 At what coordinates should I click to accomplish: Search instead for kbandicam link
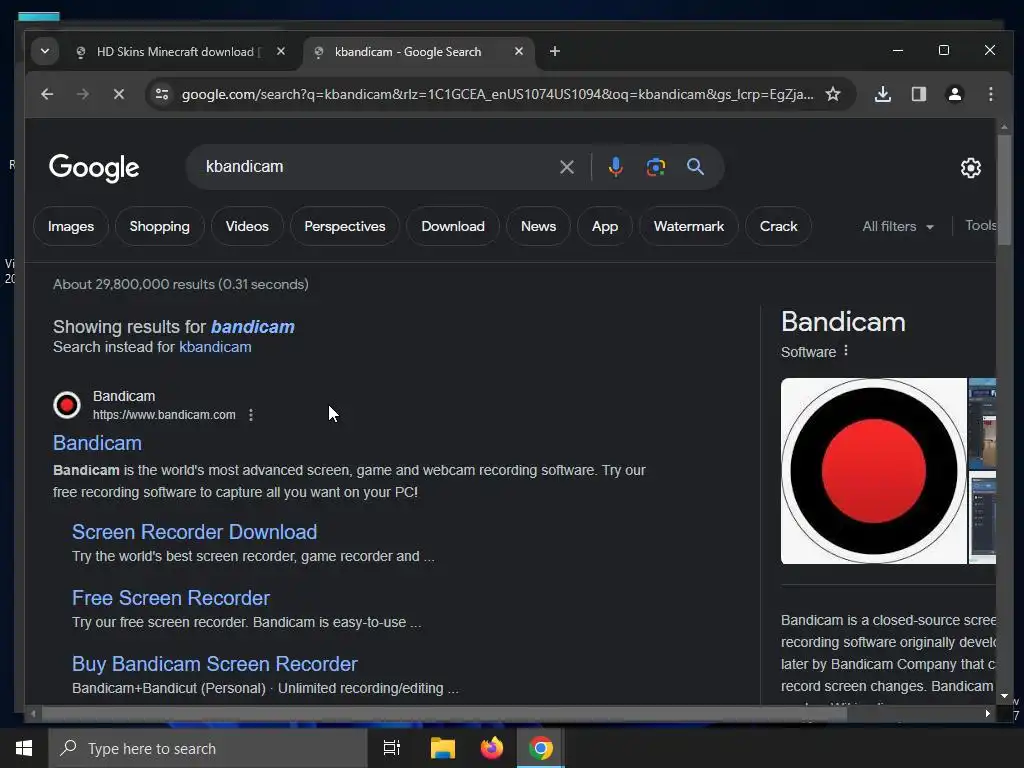[215, 347]
